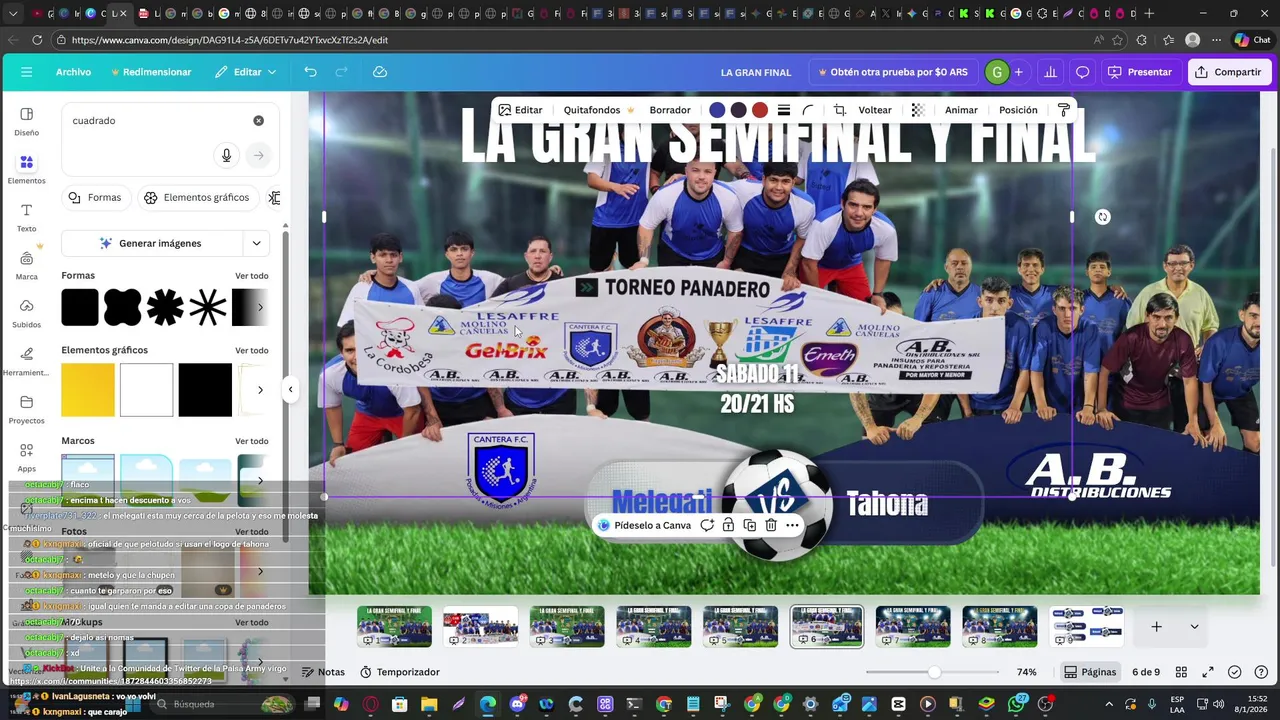Image resolution: width=1280 pixels, height=720 pixels.
Task: Toggle the Notas panel
Action: coord(323,672)
